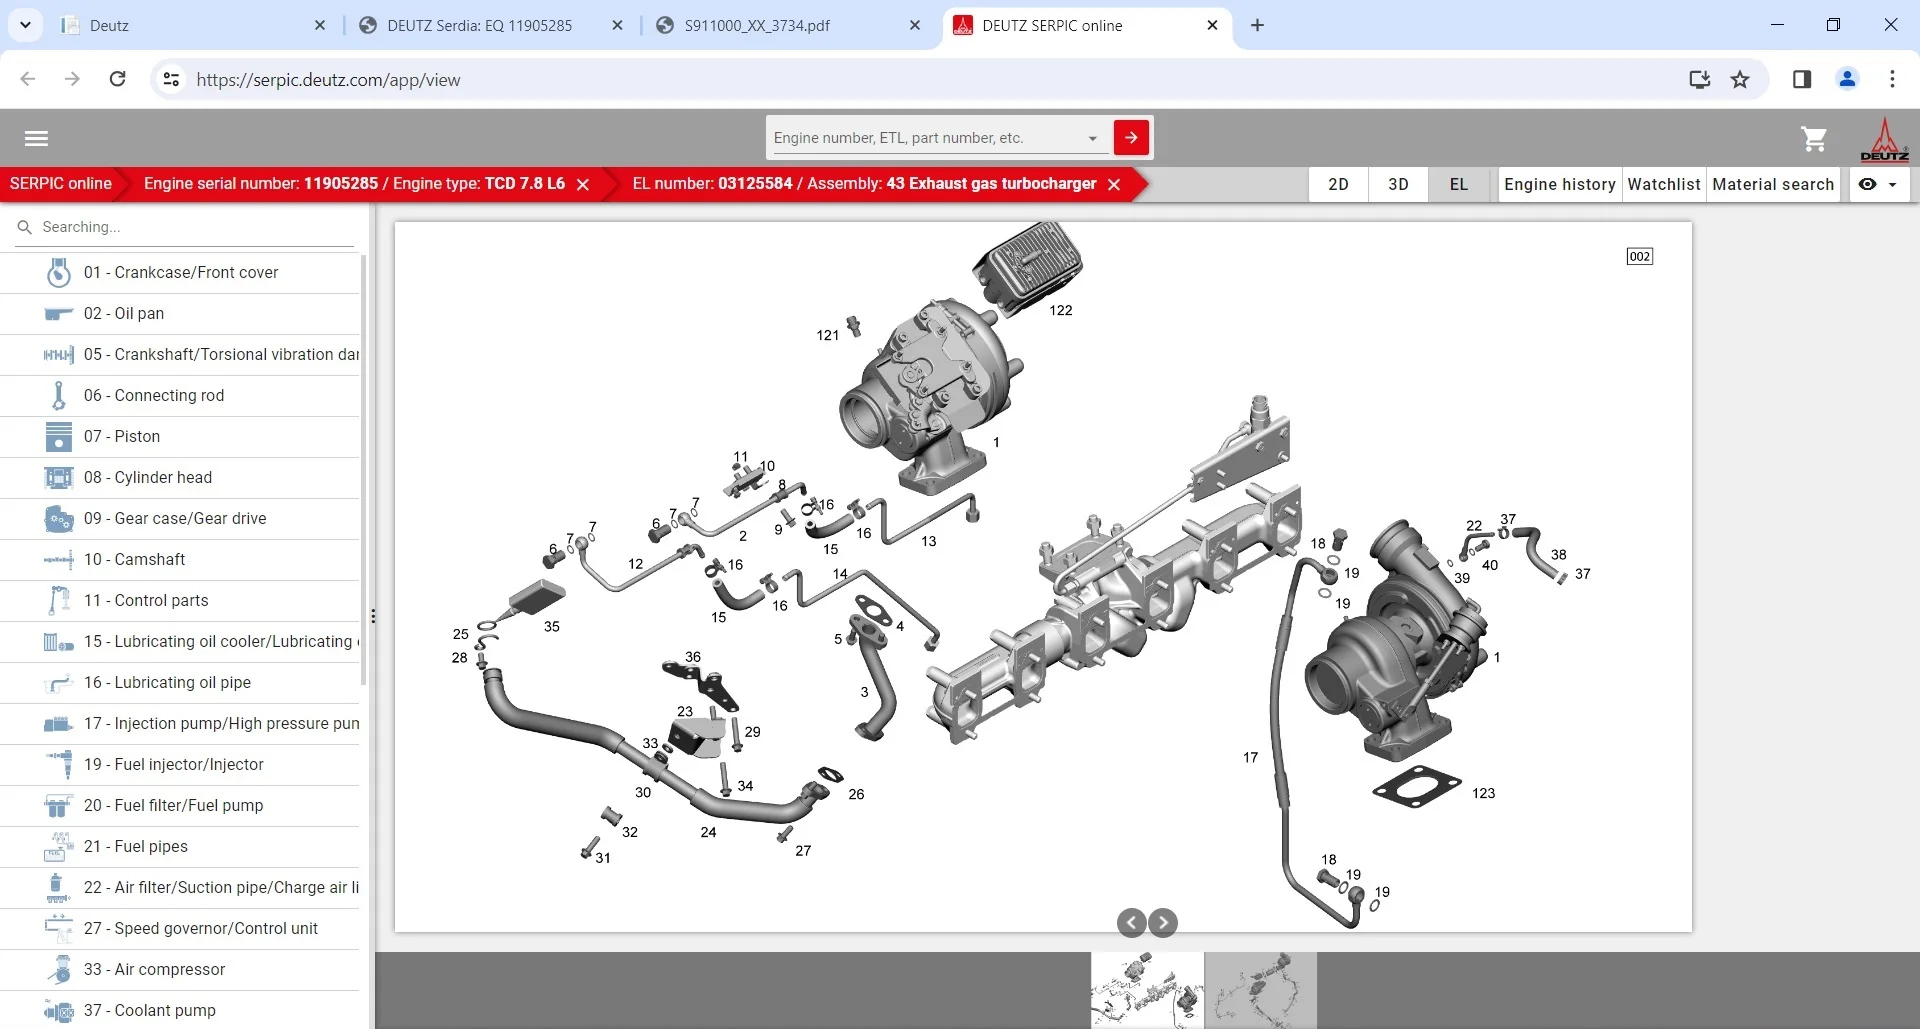Open the browser tab search chevron

[x=25, y=25]
